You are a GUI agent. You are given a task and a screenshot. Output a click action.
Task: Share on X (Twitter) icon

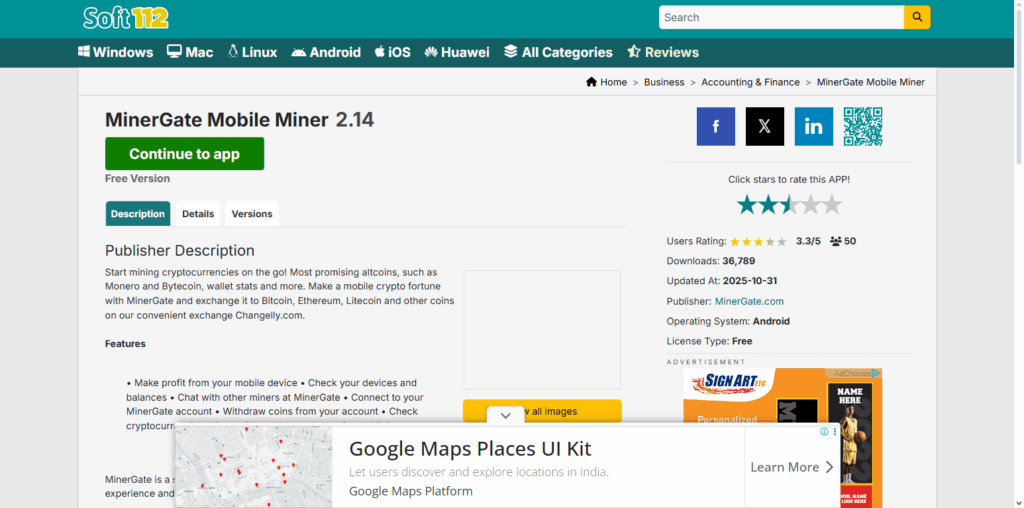[765, 127]
